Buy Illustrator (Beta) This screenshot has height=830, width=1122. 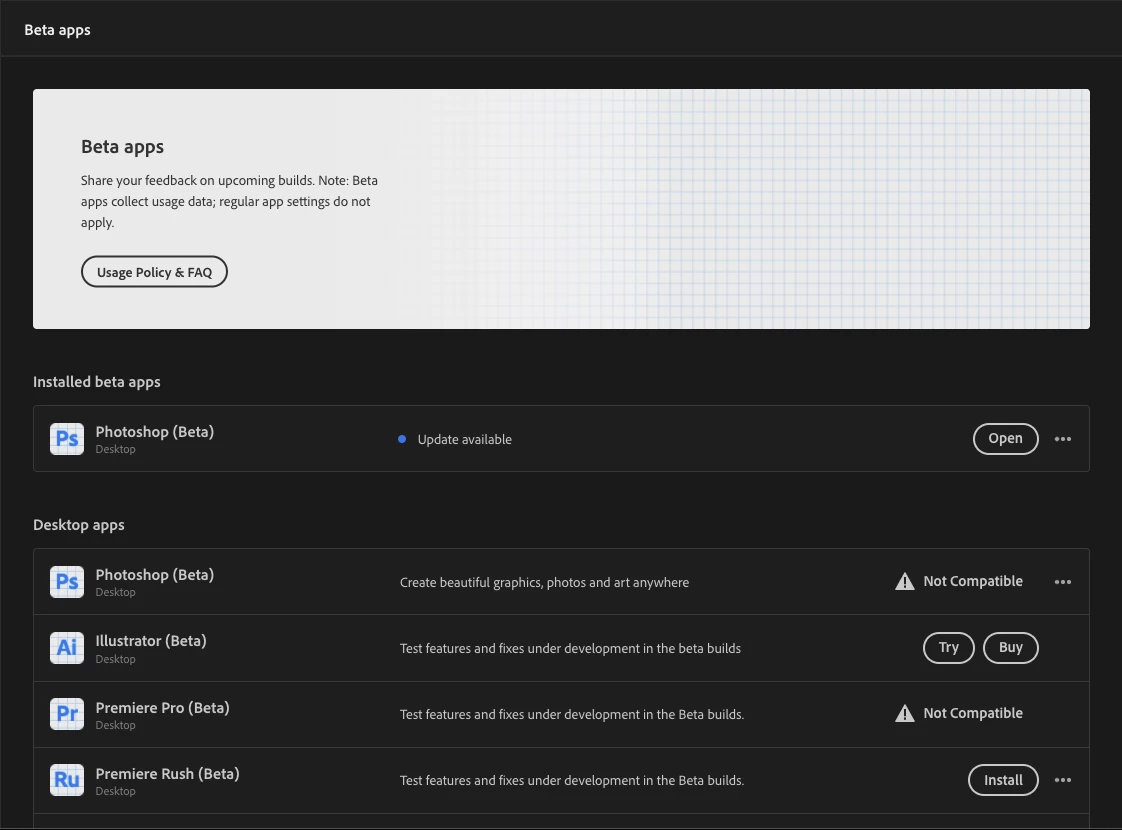[1010, 648]
